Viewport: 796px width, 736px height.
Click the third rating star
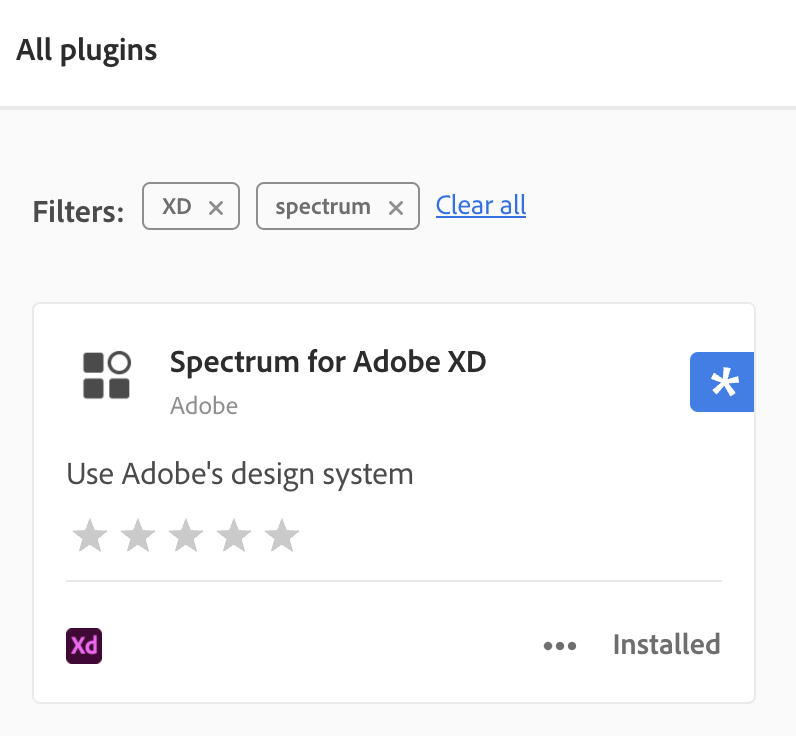coord(186,535)
